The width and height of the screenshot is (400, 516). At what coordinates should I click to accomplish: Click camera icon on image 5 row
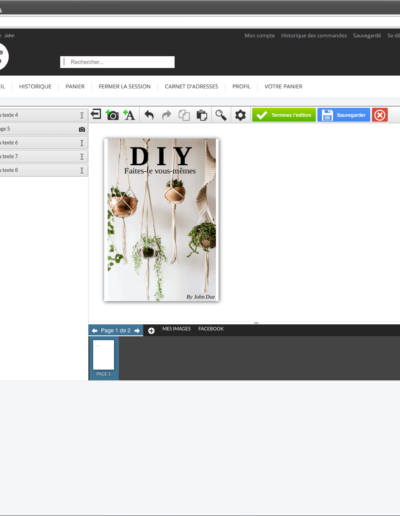pos(82,129)
